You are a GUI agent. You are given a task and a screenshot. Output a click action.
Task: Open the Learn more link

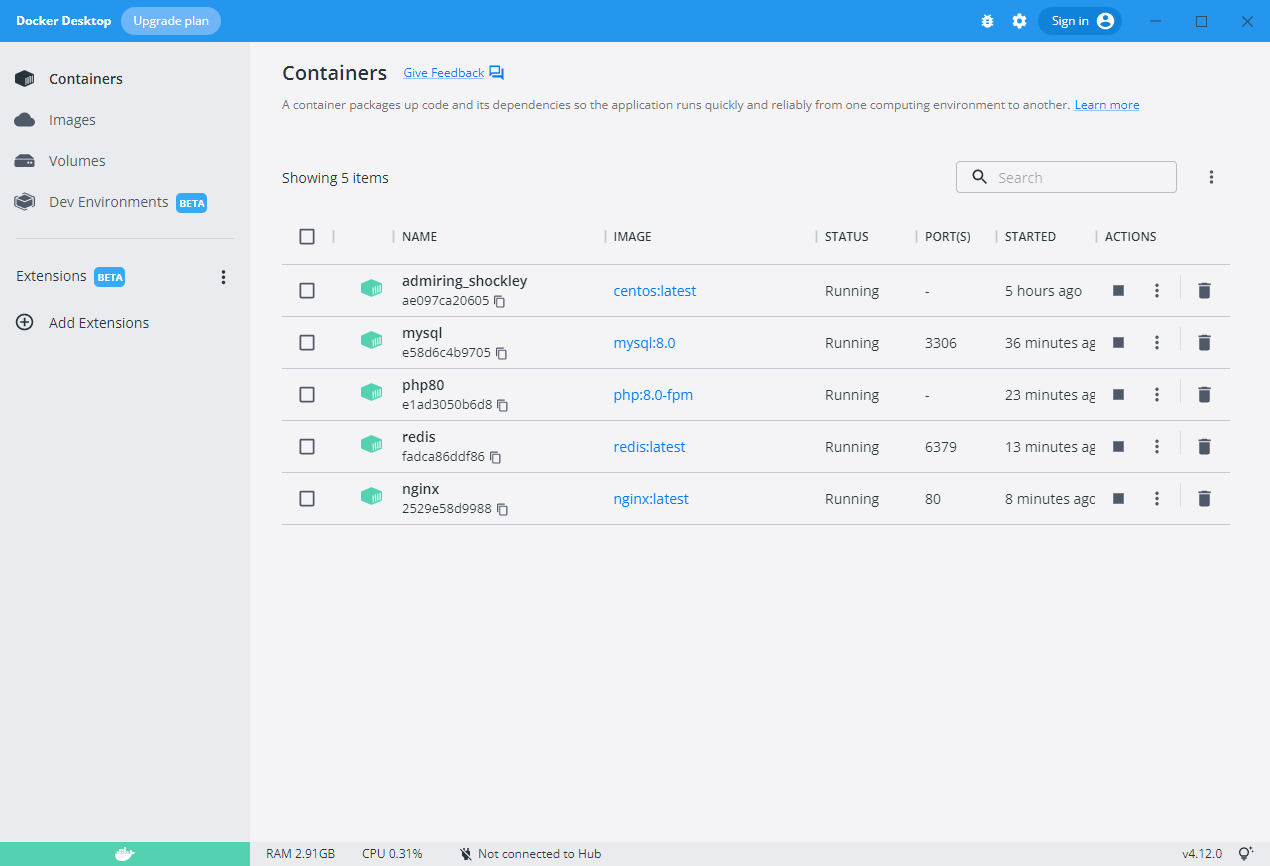(x=1107, y=105)
